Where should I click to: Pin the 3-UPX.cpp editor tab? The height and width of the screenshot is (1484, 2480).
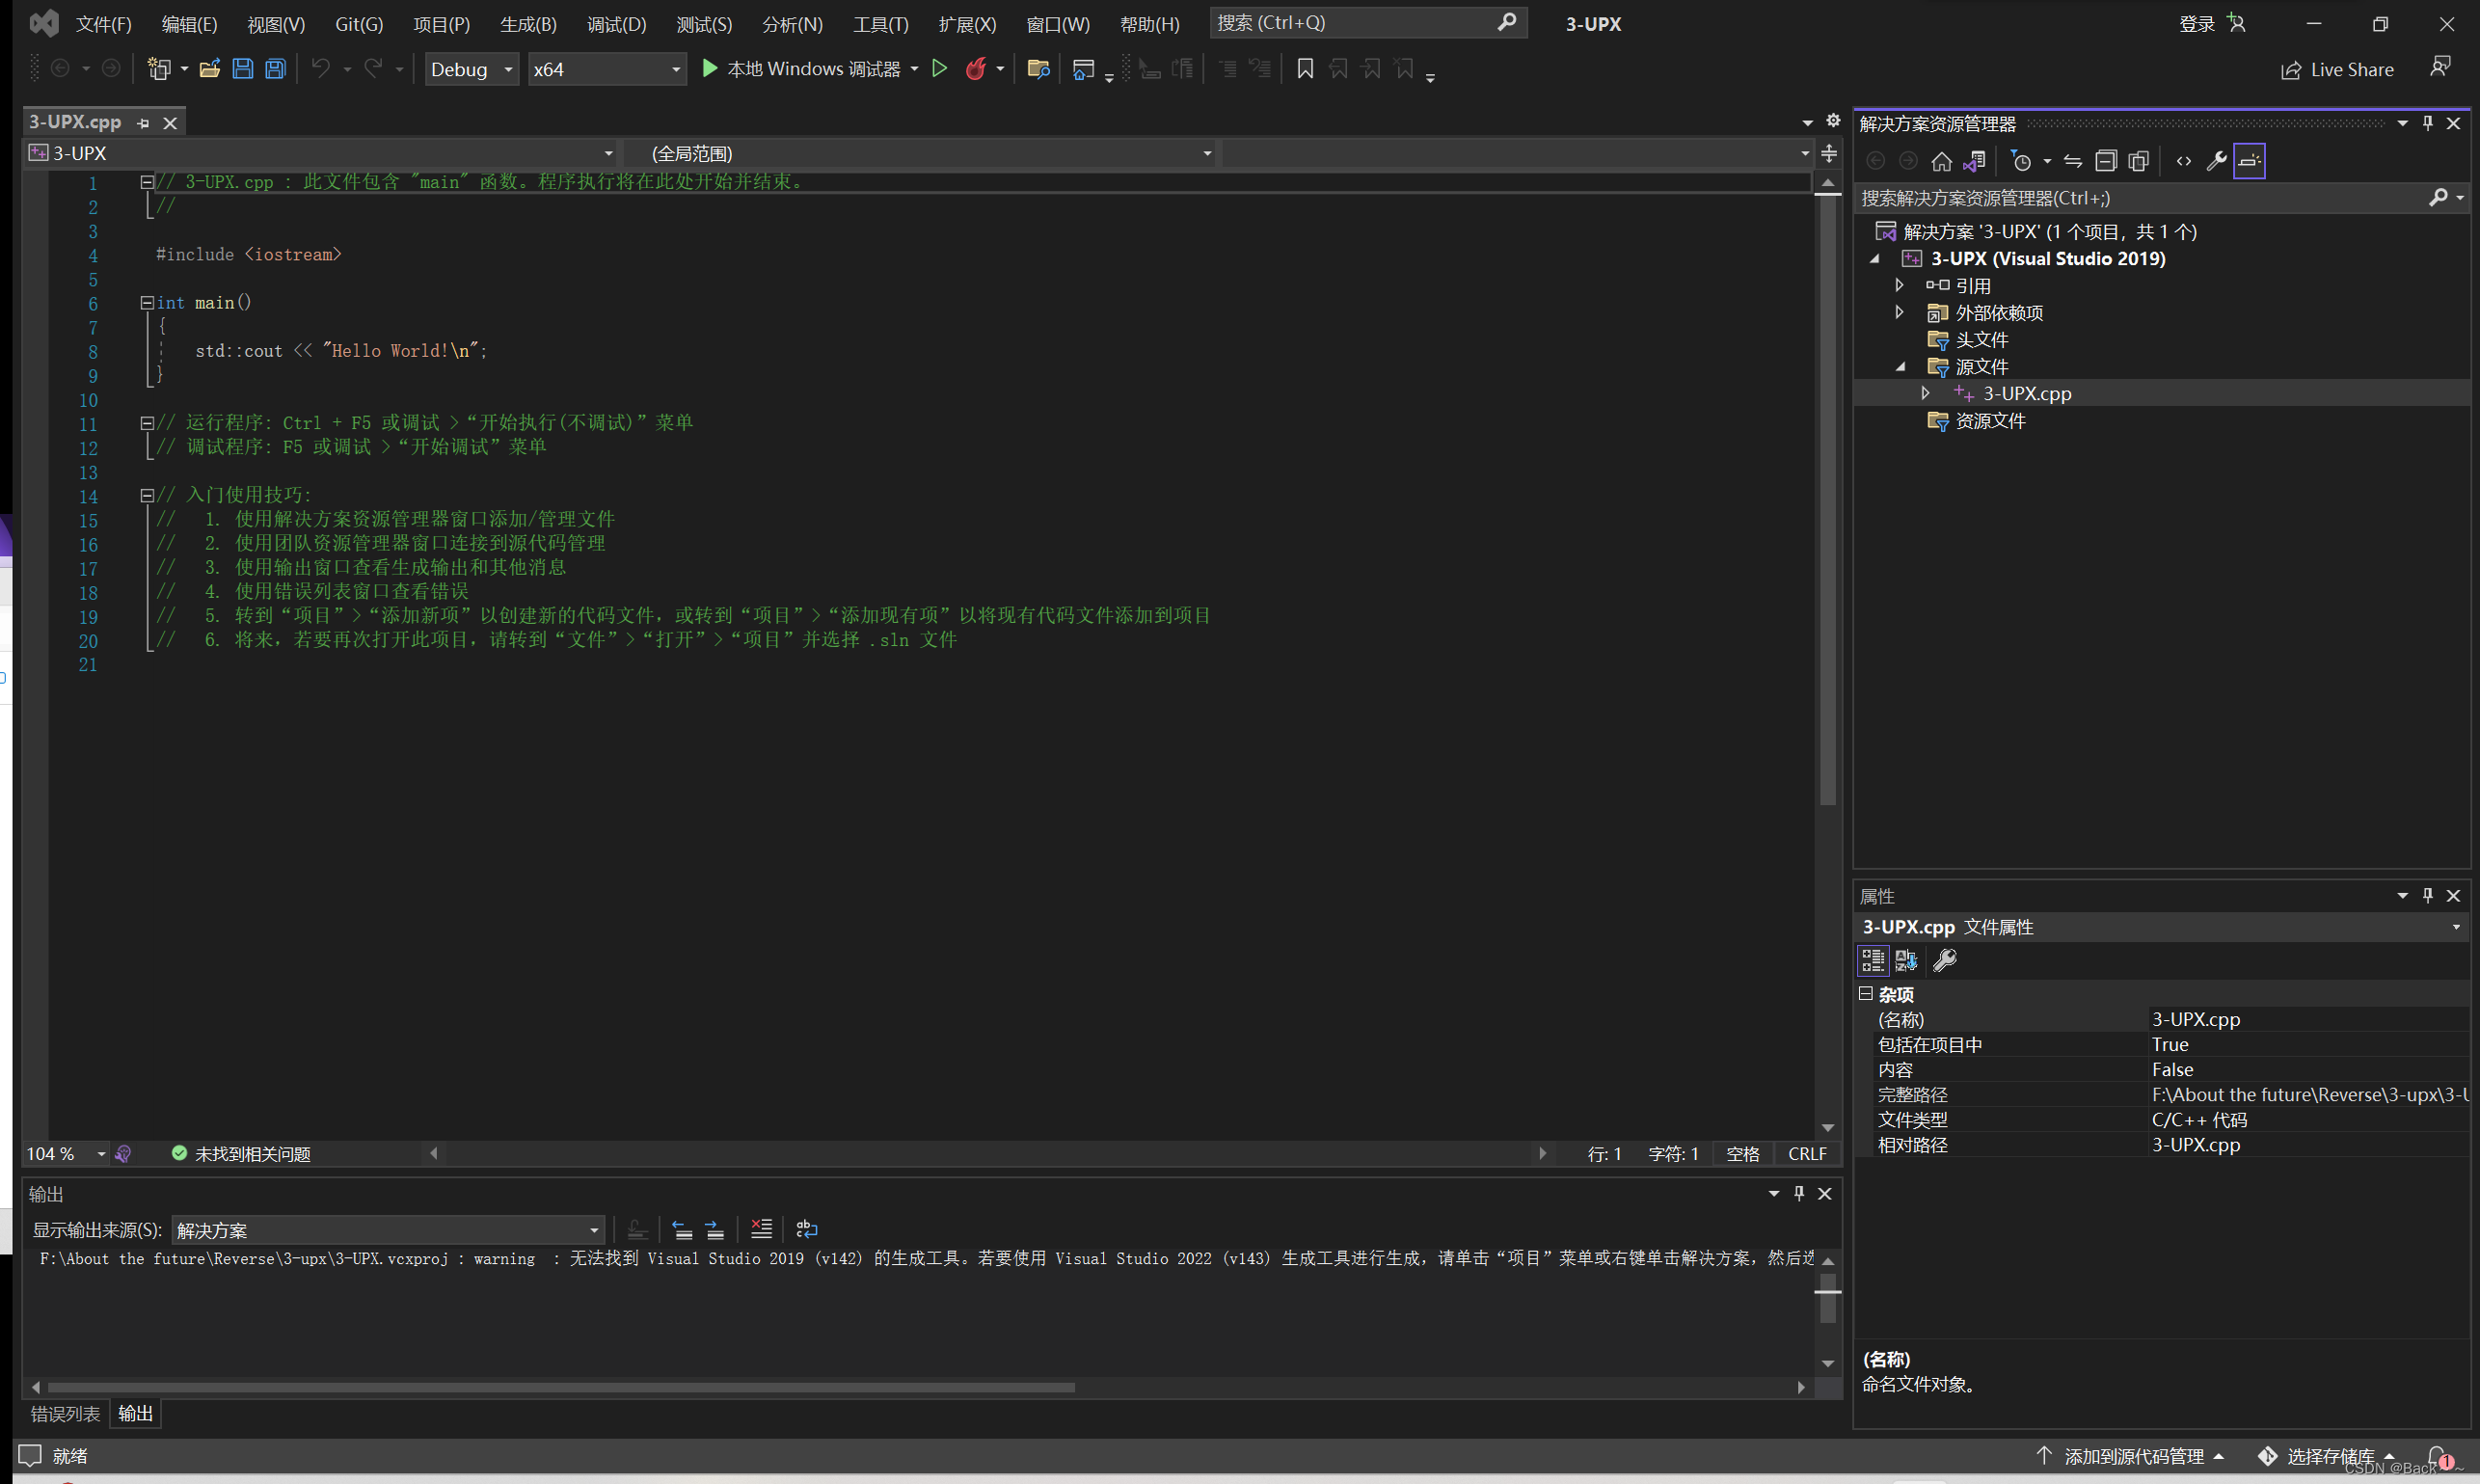pyautogui.click(x=143, y=123)
